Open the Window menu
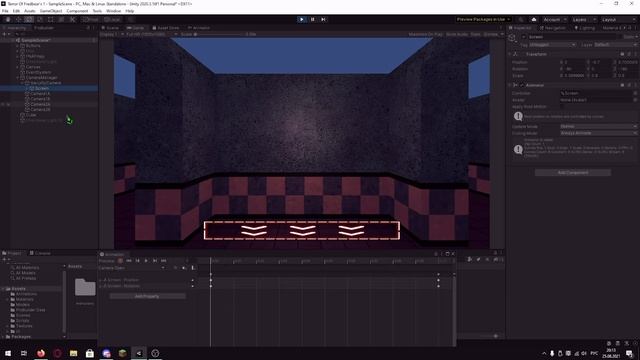The width and height of the screenshot is (640, 360). 113,11
